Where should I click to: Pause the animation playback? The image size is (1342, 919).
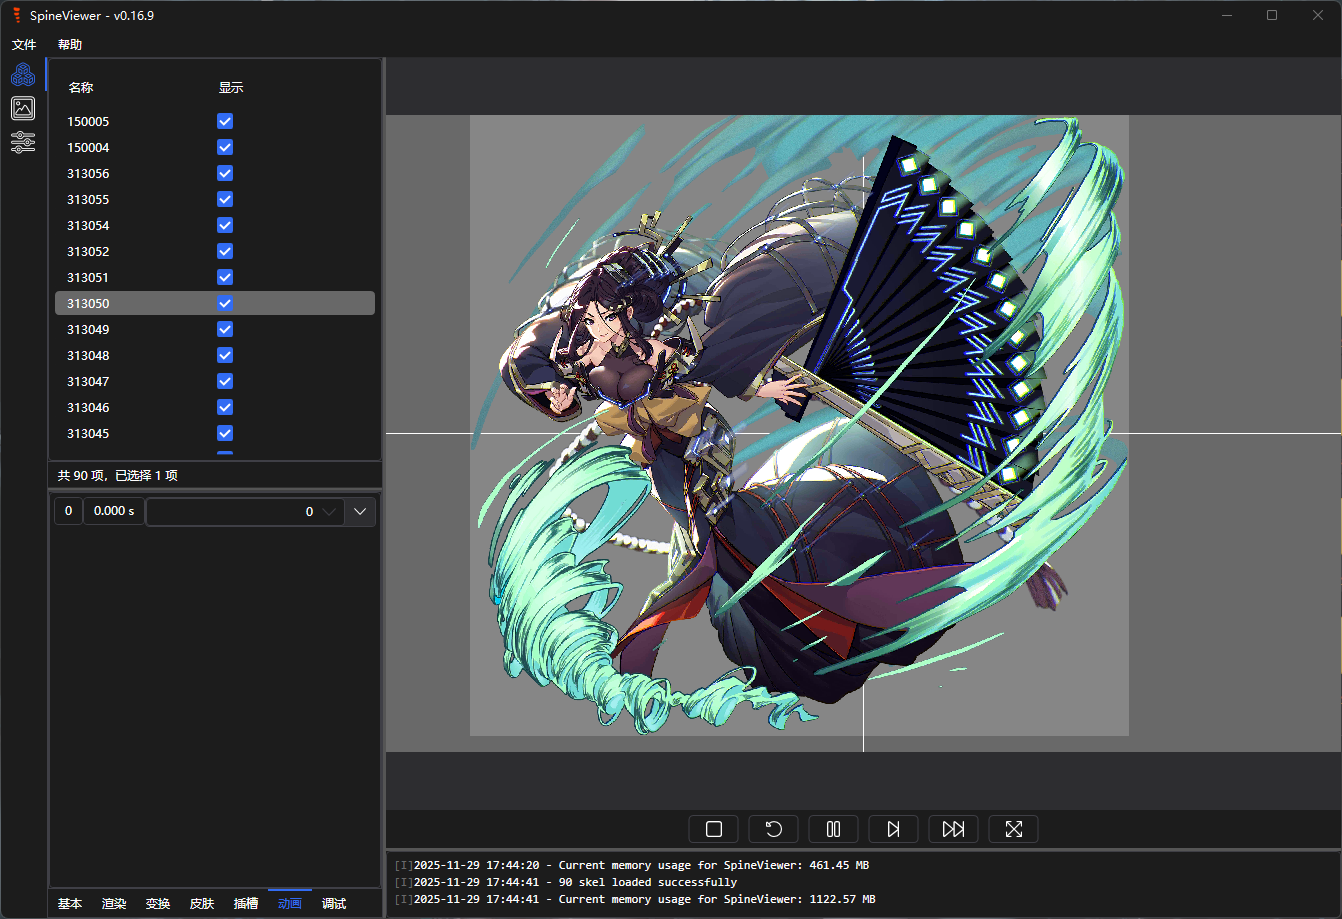[x=833, y=829]
